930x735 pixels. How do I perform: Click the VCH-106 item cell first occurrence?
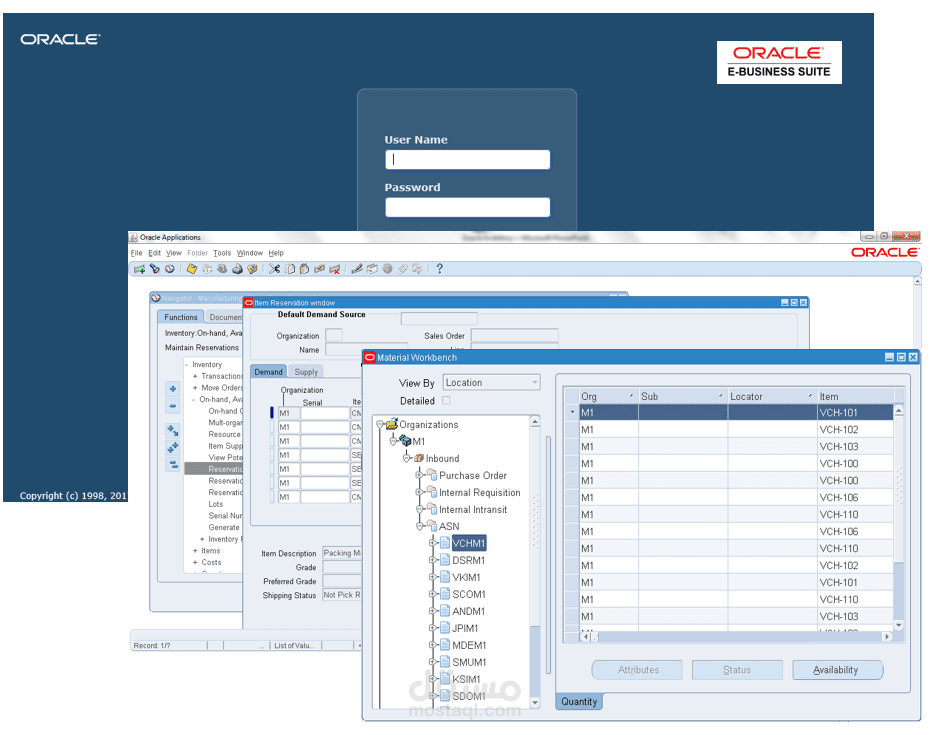pyautogui.click(x=855, y=498)
